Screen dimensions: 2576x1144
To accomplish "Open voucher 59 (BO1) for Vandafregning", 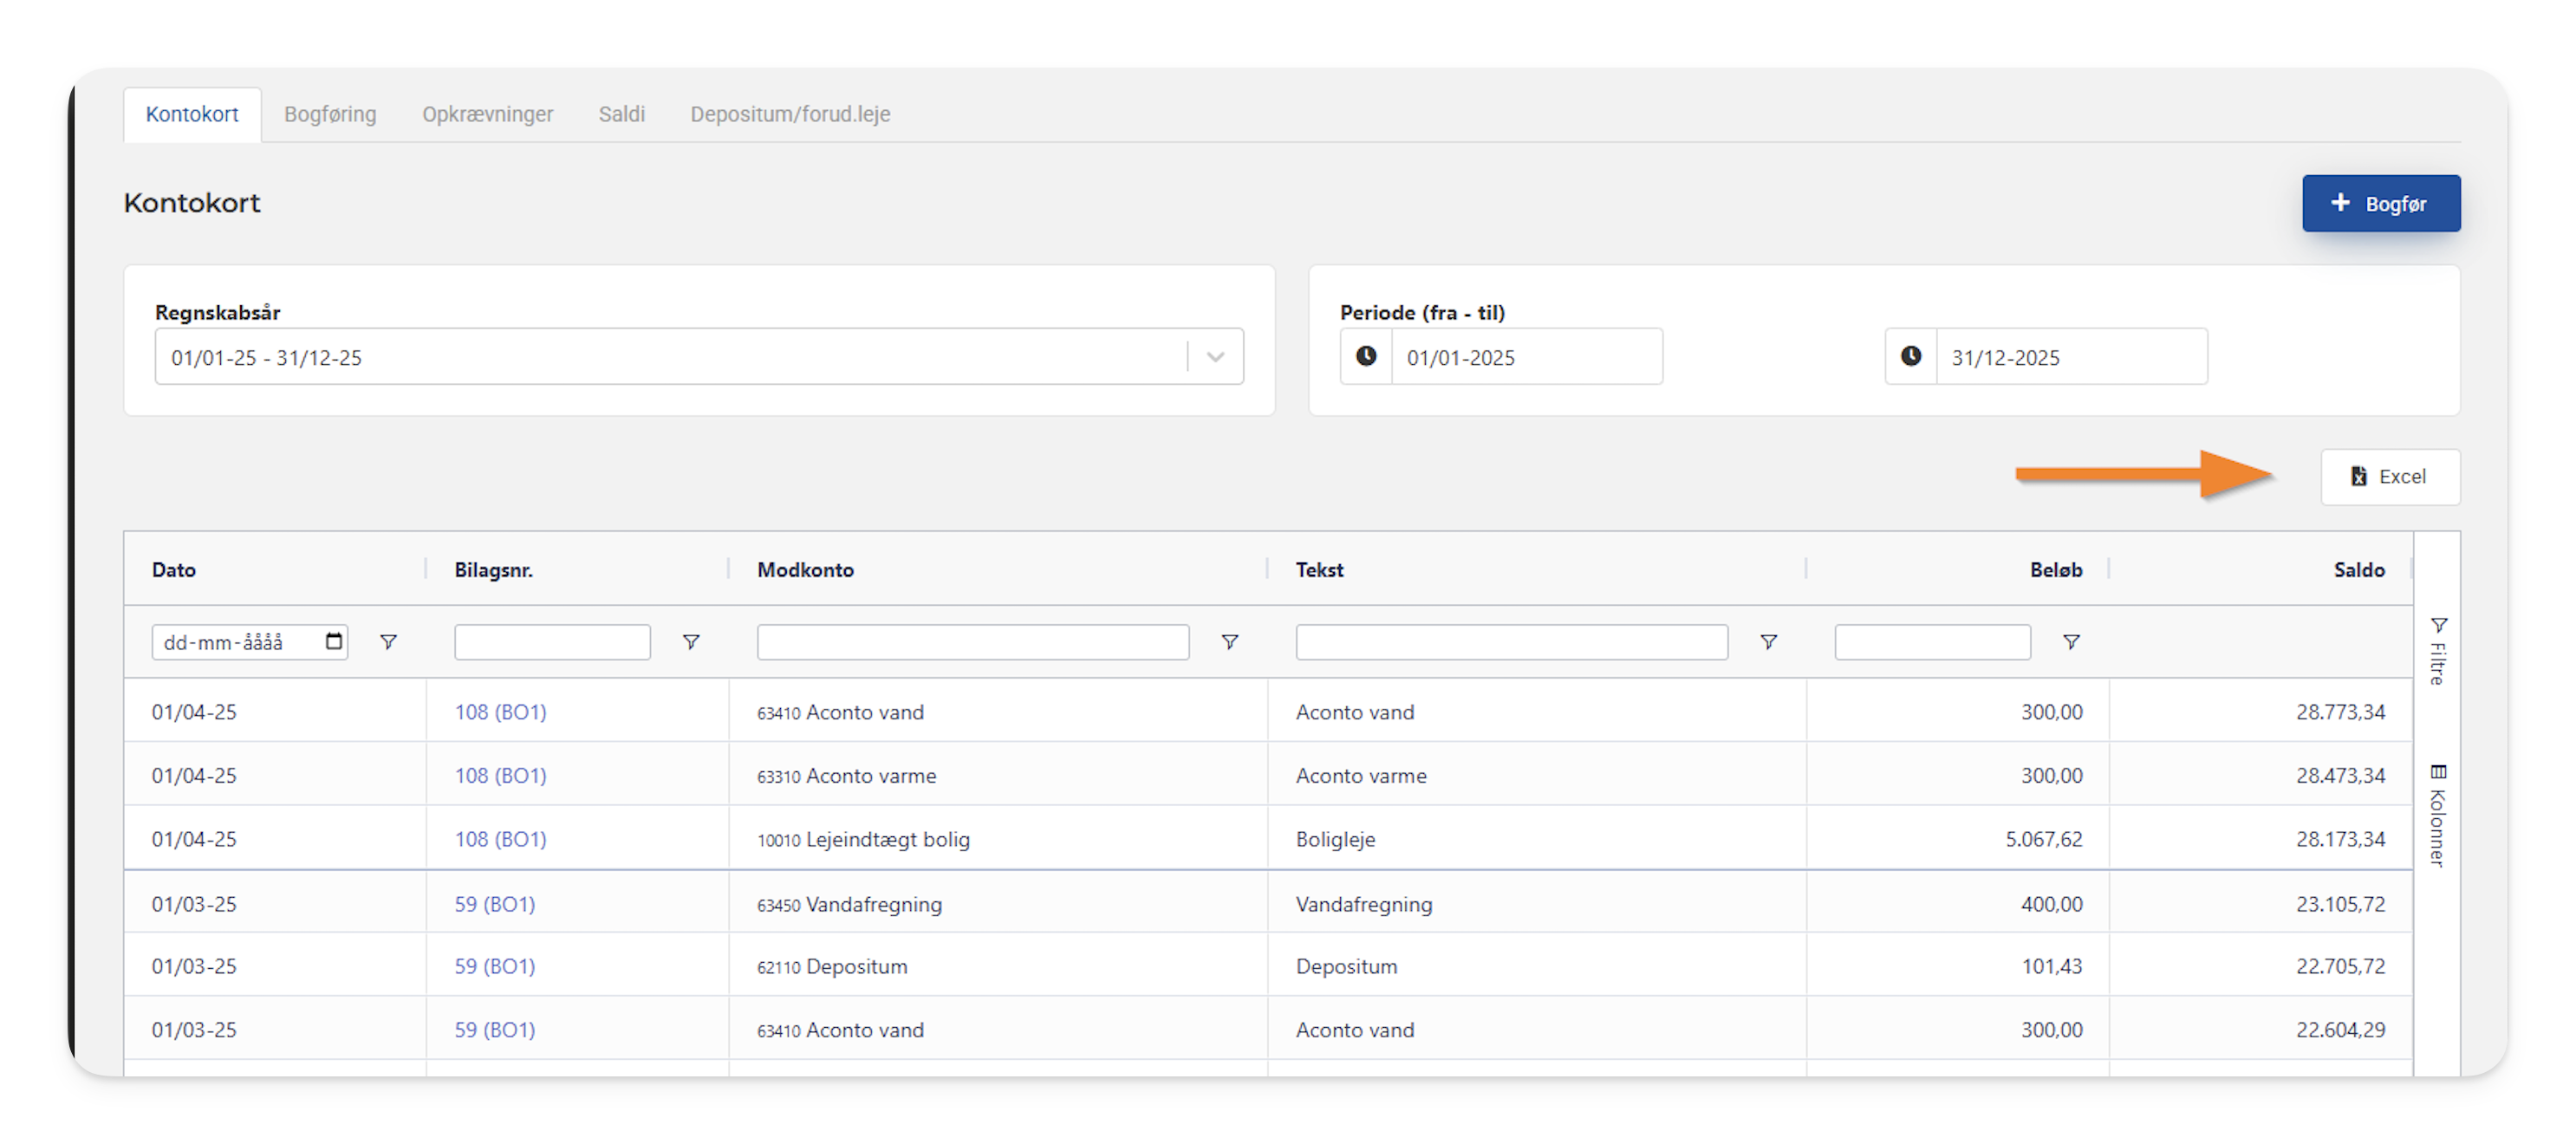I will (x=494, y=904).
